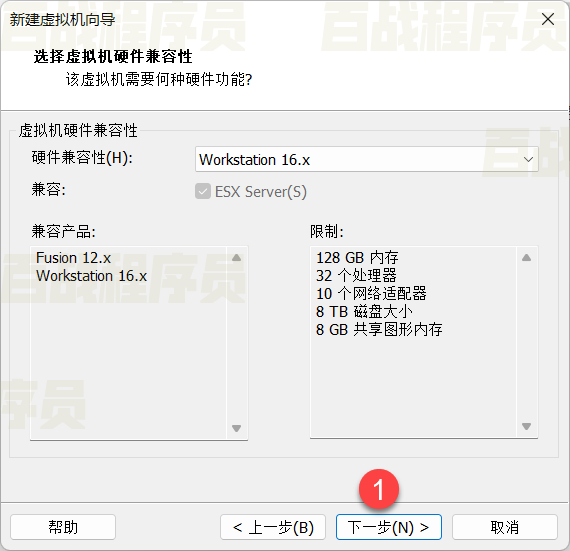Go back with the 上一步(B) button
Viewport: 570px width, 551px height.
(273, 527)
